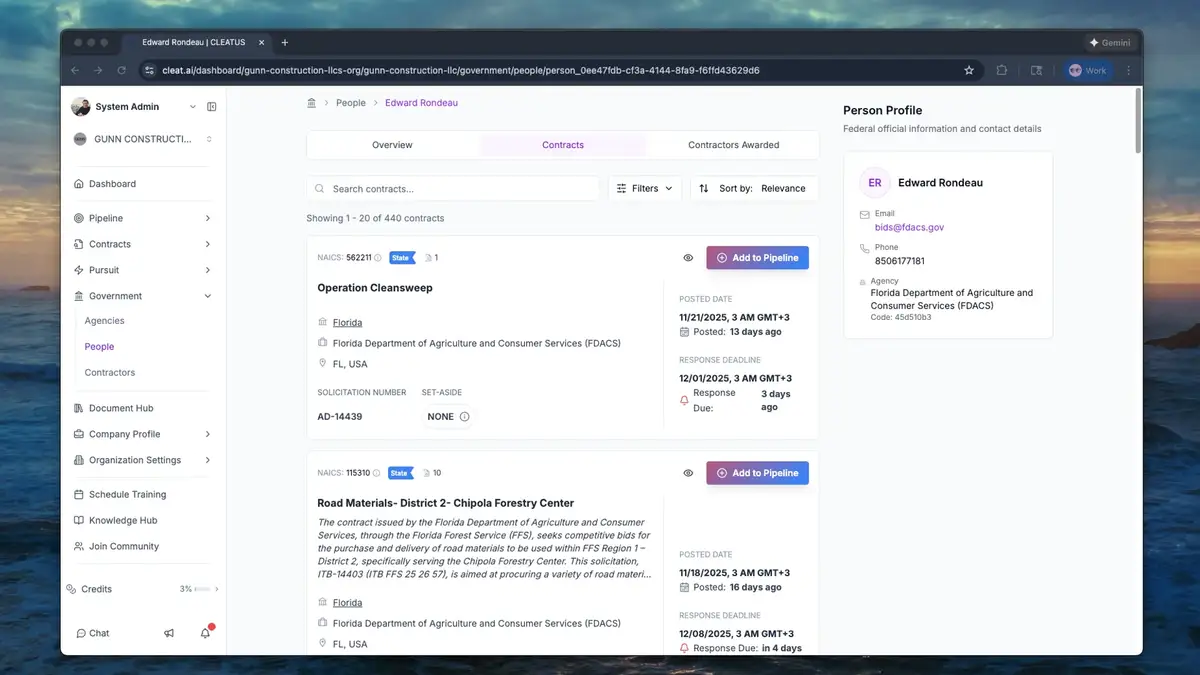Open the System Admin user dropdown
1200x675 pixels.
(x=135, y=107)
